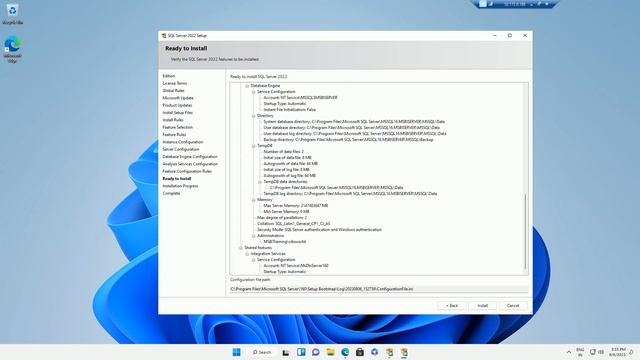Select the Analysis Services Configuration step

[x=190, y=164]
